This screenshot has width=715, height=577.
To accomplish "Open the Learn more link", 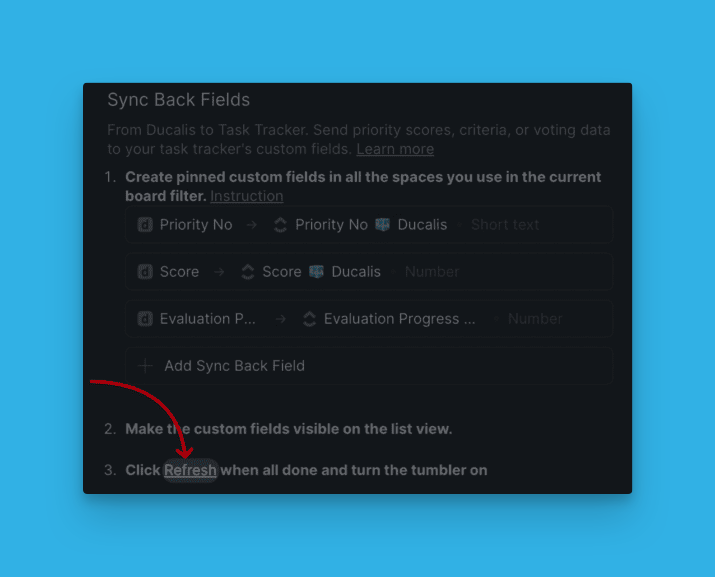I will point(395,149).
